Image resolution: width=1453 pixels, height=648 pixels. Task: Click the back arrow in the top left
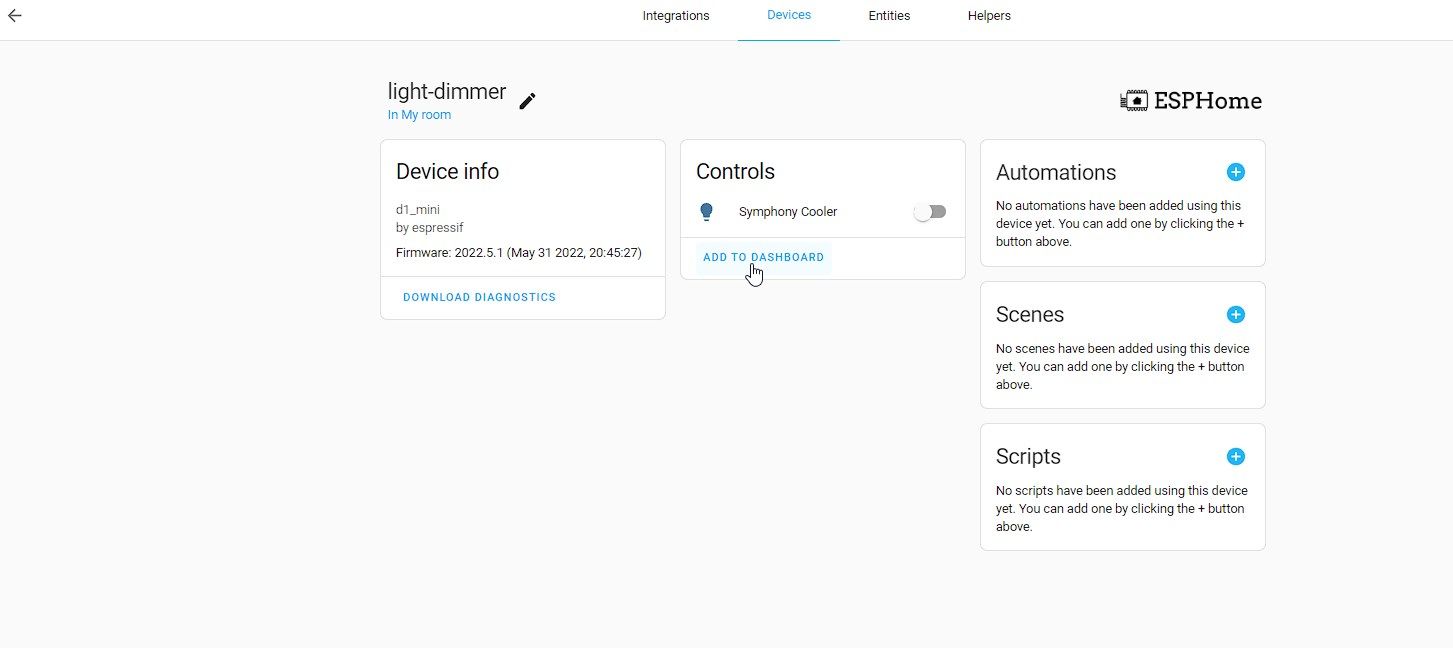pyautogui.click(x=14, y=15)
